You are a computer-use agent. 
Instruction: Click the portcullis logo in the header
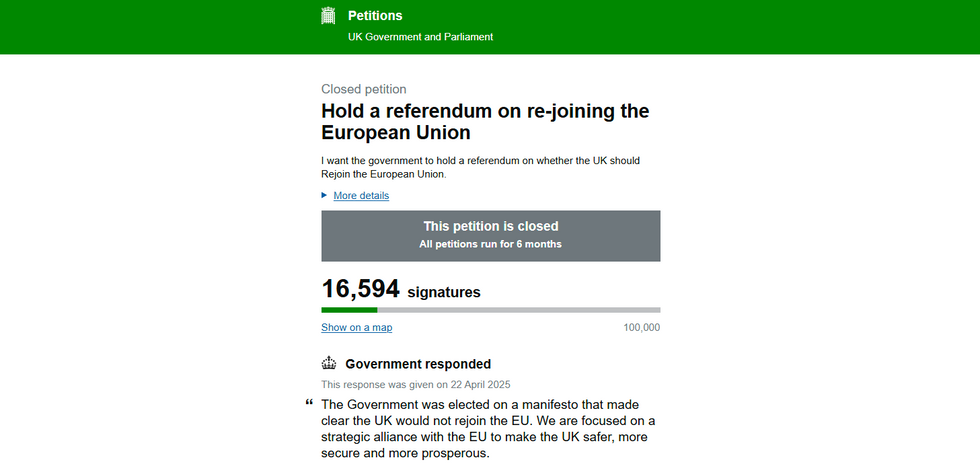[328, 15]
